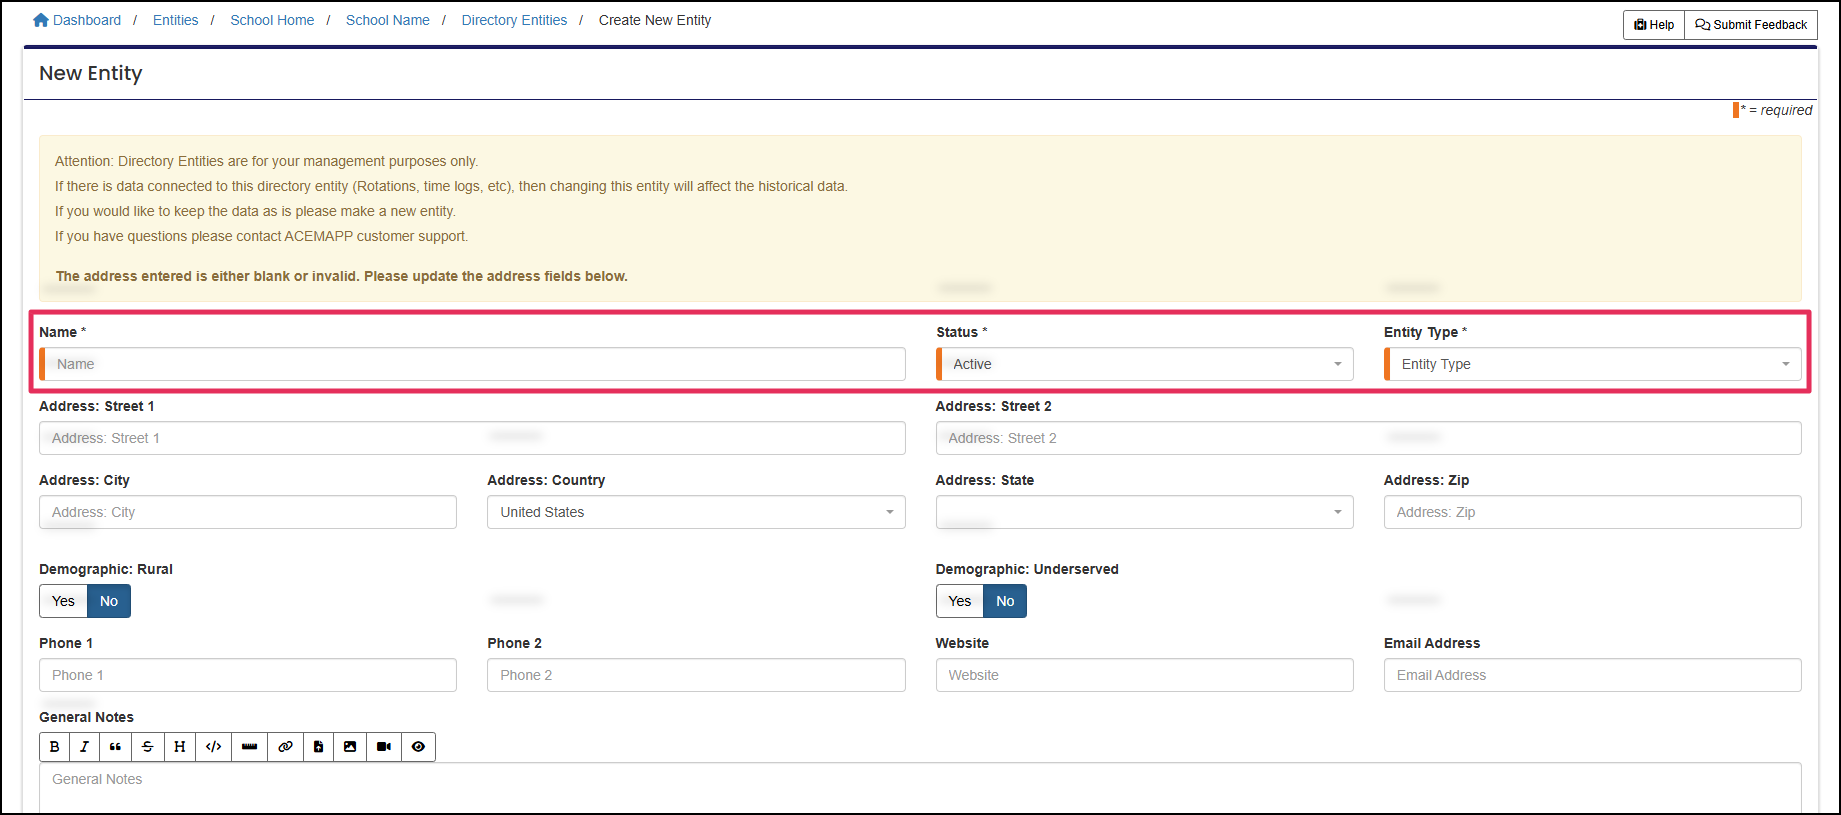This screenshot has width=1841, height=815.
Task: Click the '* = required' legend text
Action: 1776,110
